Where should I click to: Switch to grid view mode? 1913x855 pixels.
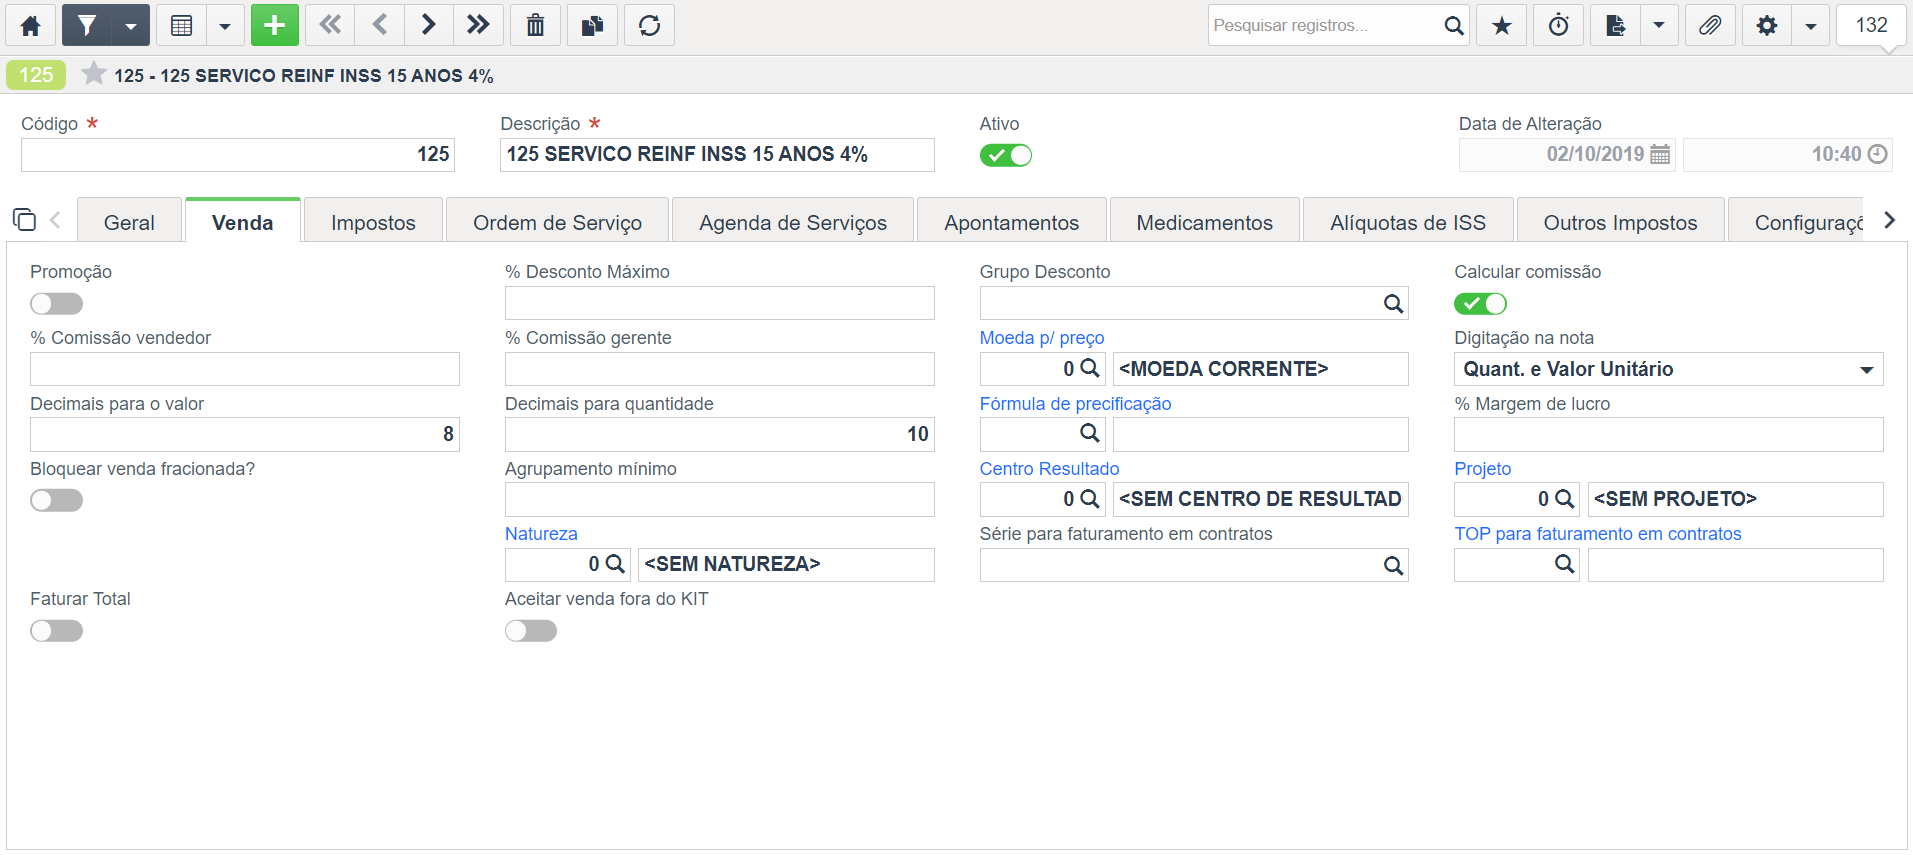pyautogui.click(x=181, y=25)
